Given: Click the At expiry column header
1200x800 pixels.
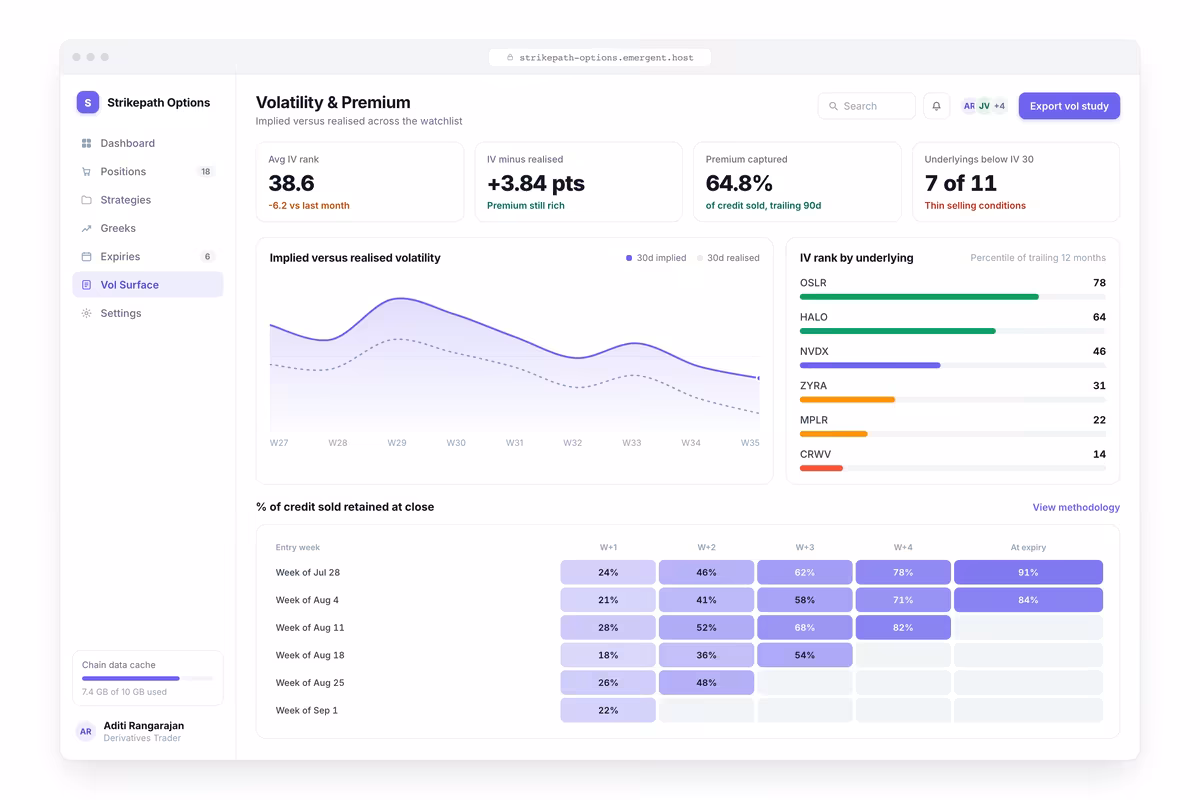Looking at the screenshot, I should (1028, 547).
